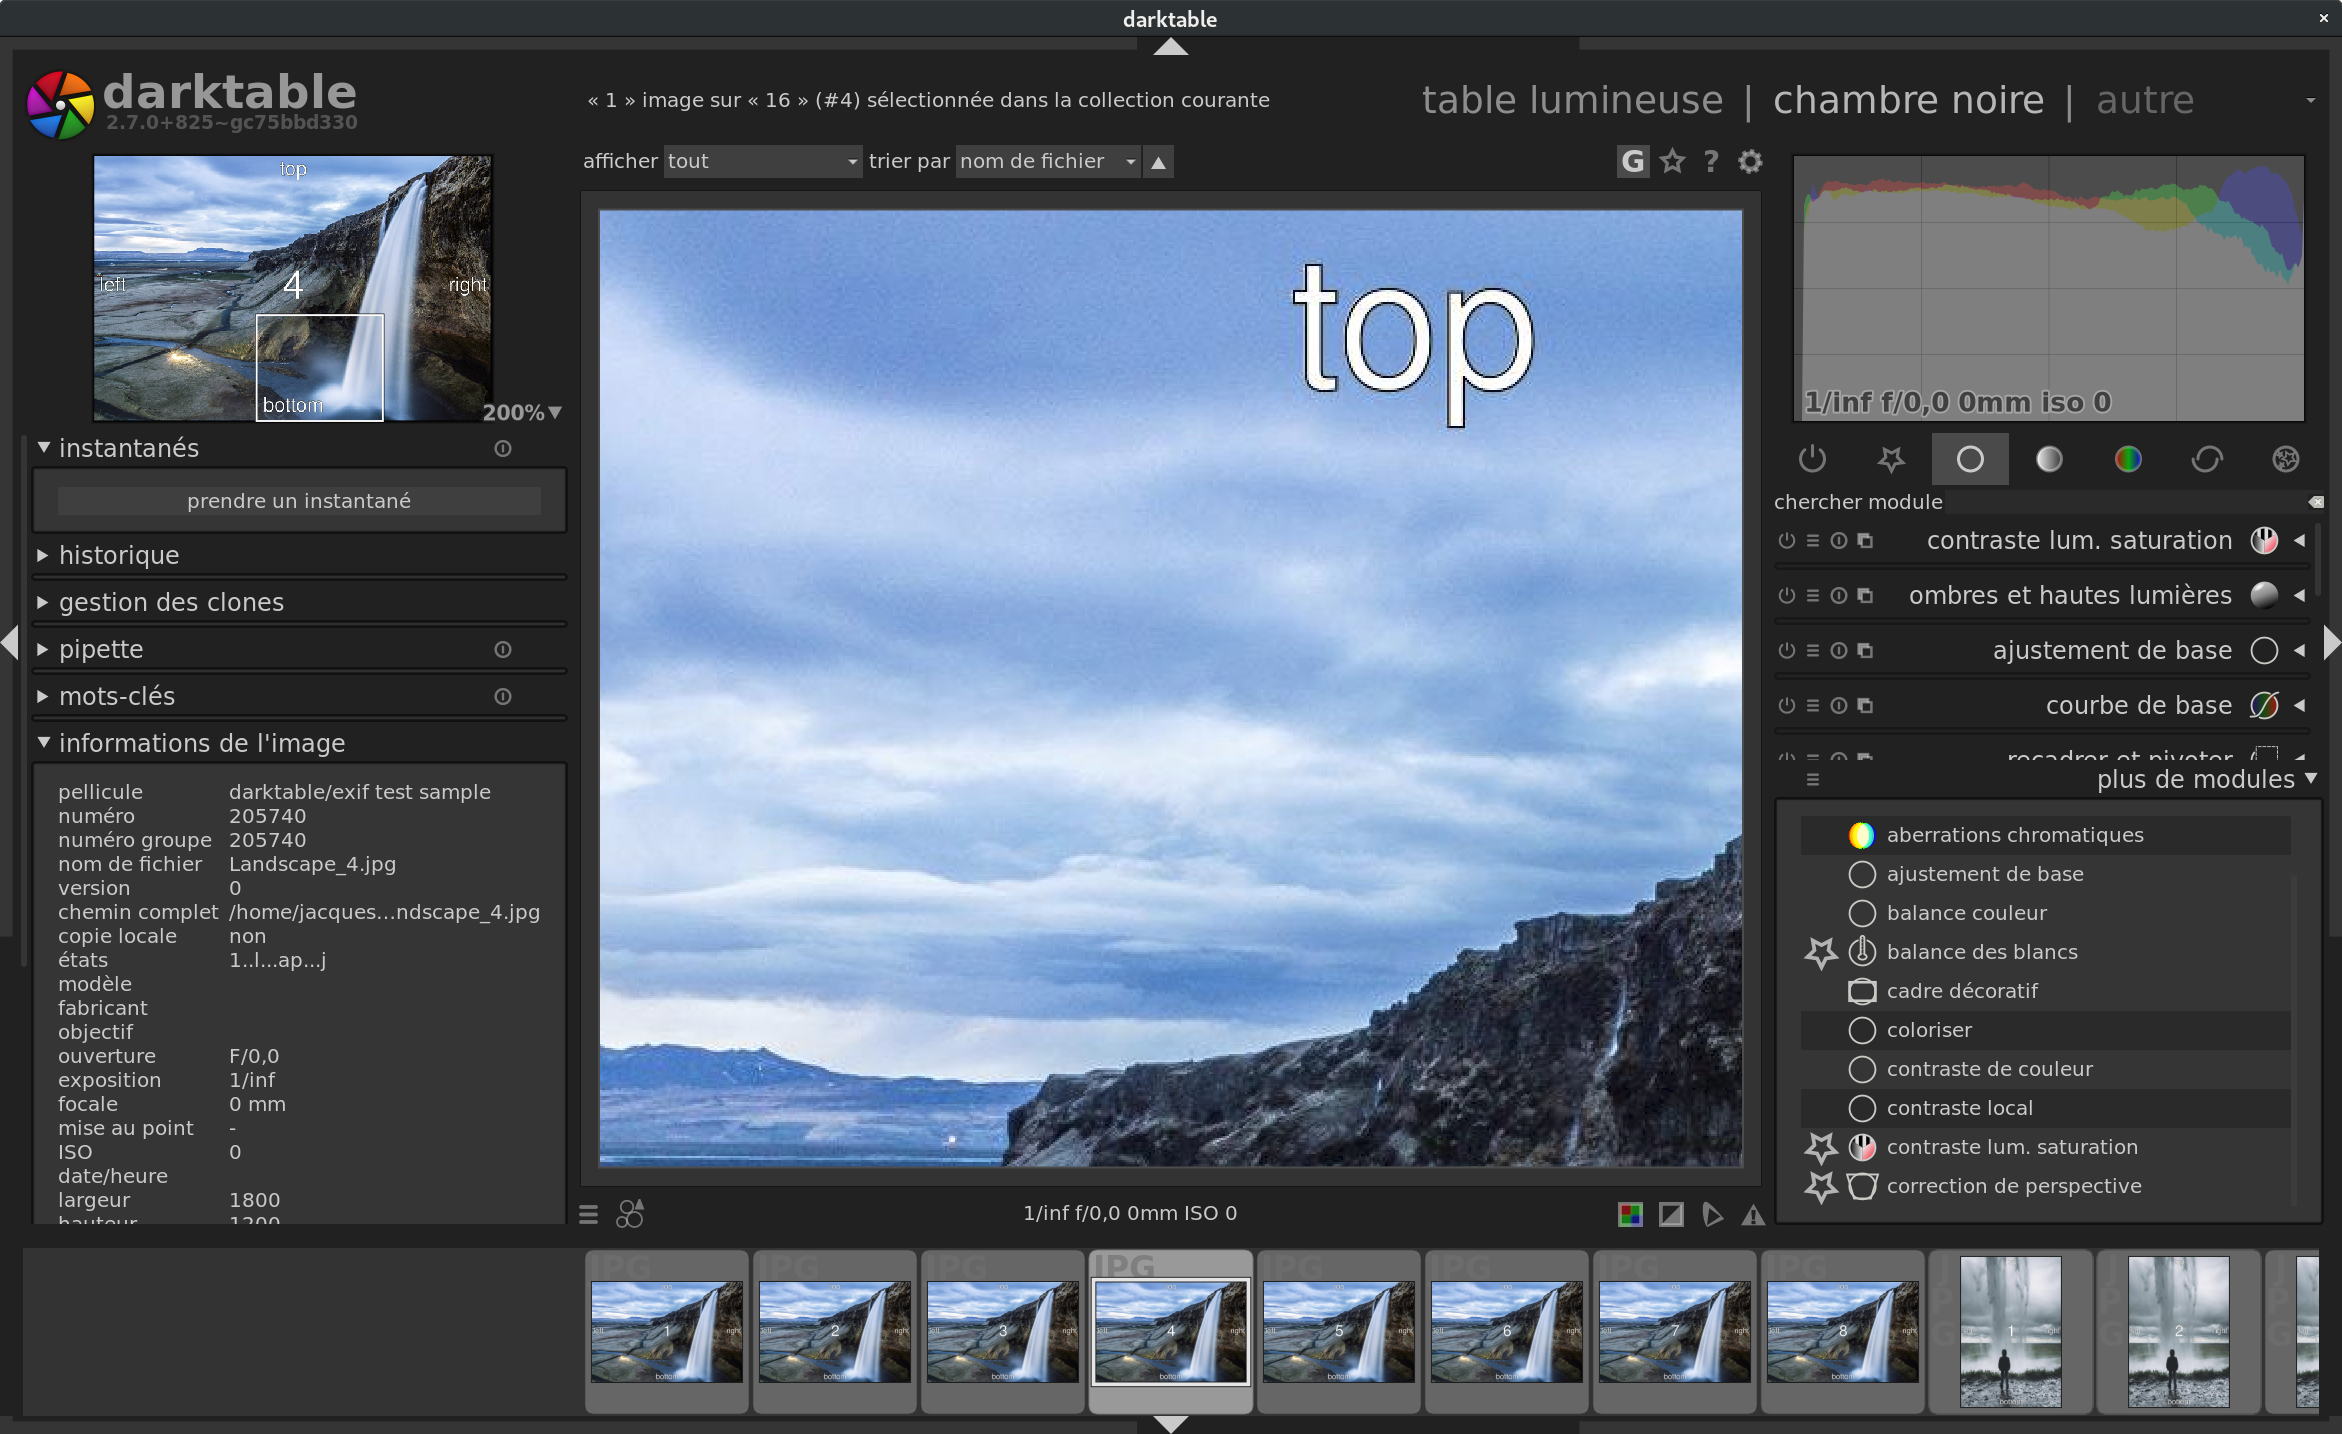Expand the historique panel
The height and width of the screenshot is (1434, 2342).
pyautogui.click(x=119, y=555)
